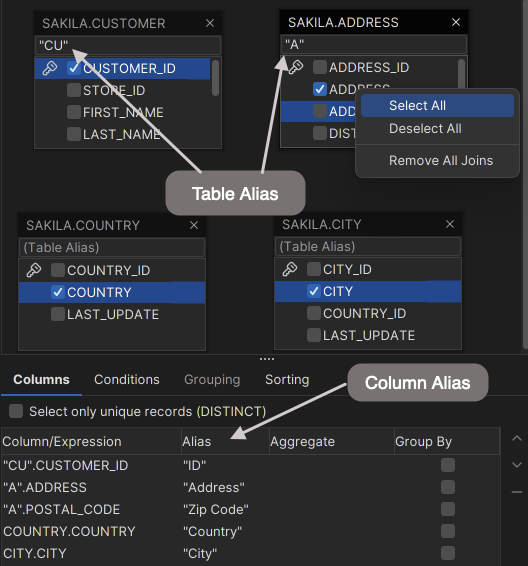Close the SAKILA.COUNTRY table box
528x566 pixels.
coord(194,225)
